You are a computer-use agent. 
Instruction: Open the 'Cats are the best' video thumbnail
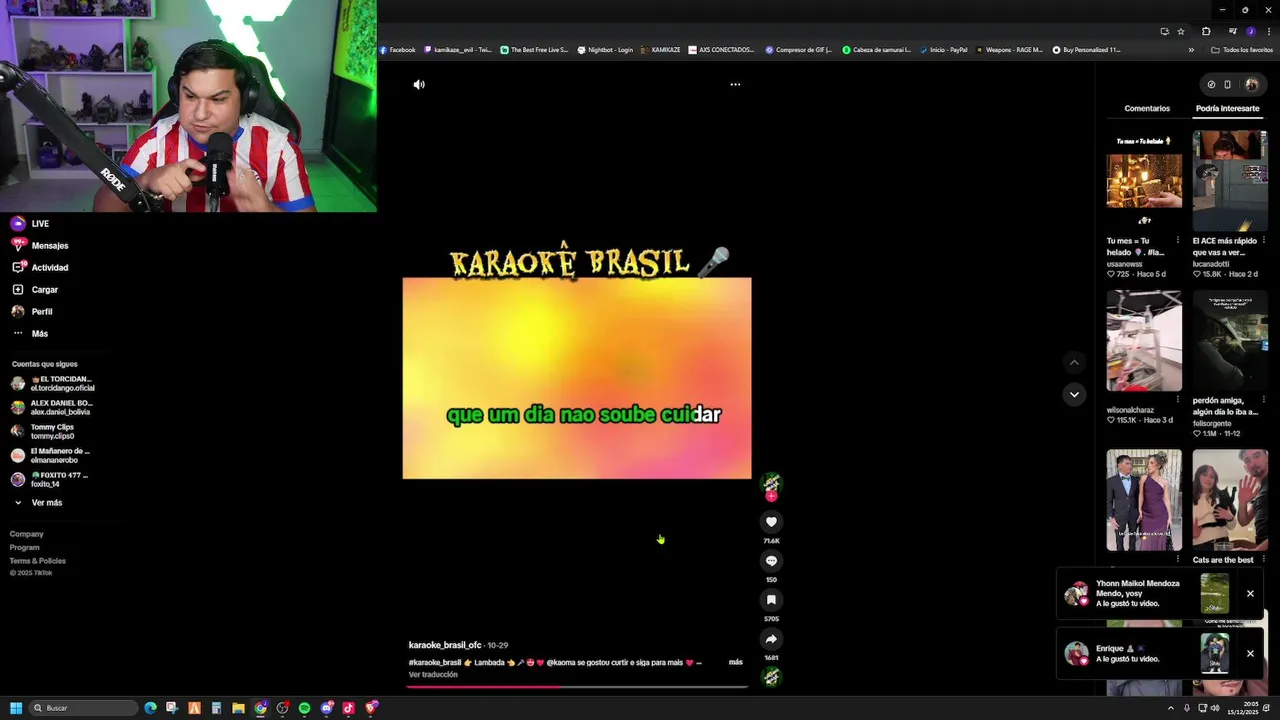click(1230, 500)
